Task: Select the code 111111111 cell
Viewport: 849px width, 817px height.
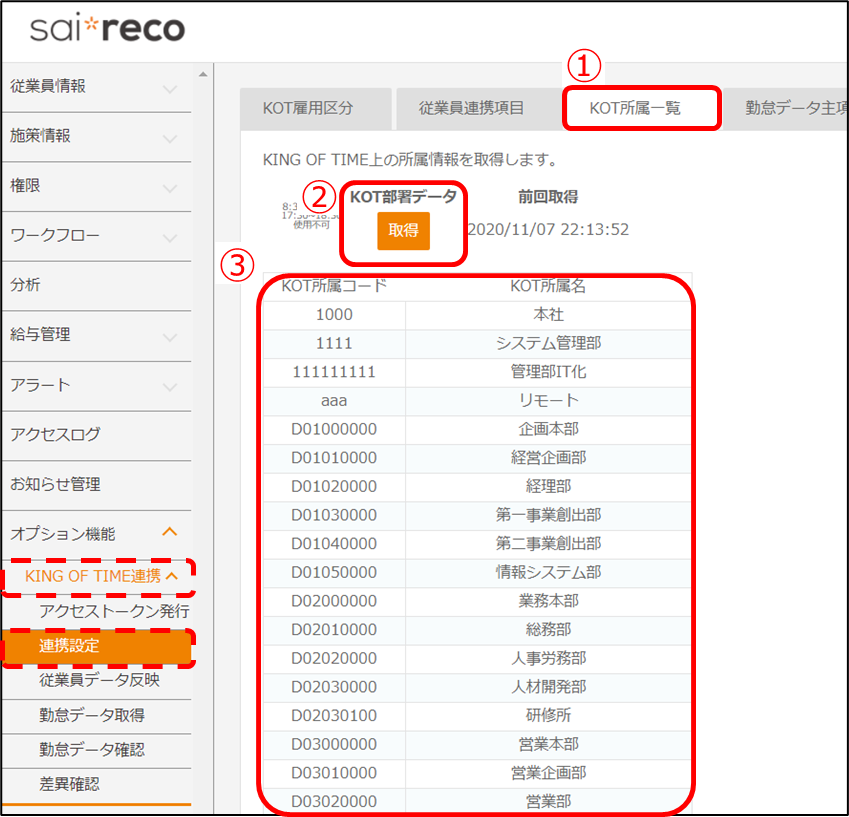Action: (334, 372)
